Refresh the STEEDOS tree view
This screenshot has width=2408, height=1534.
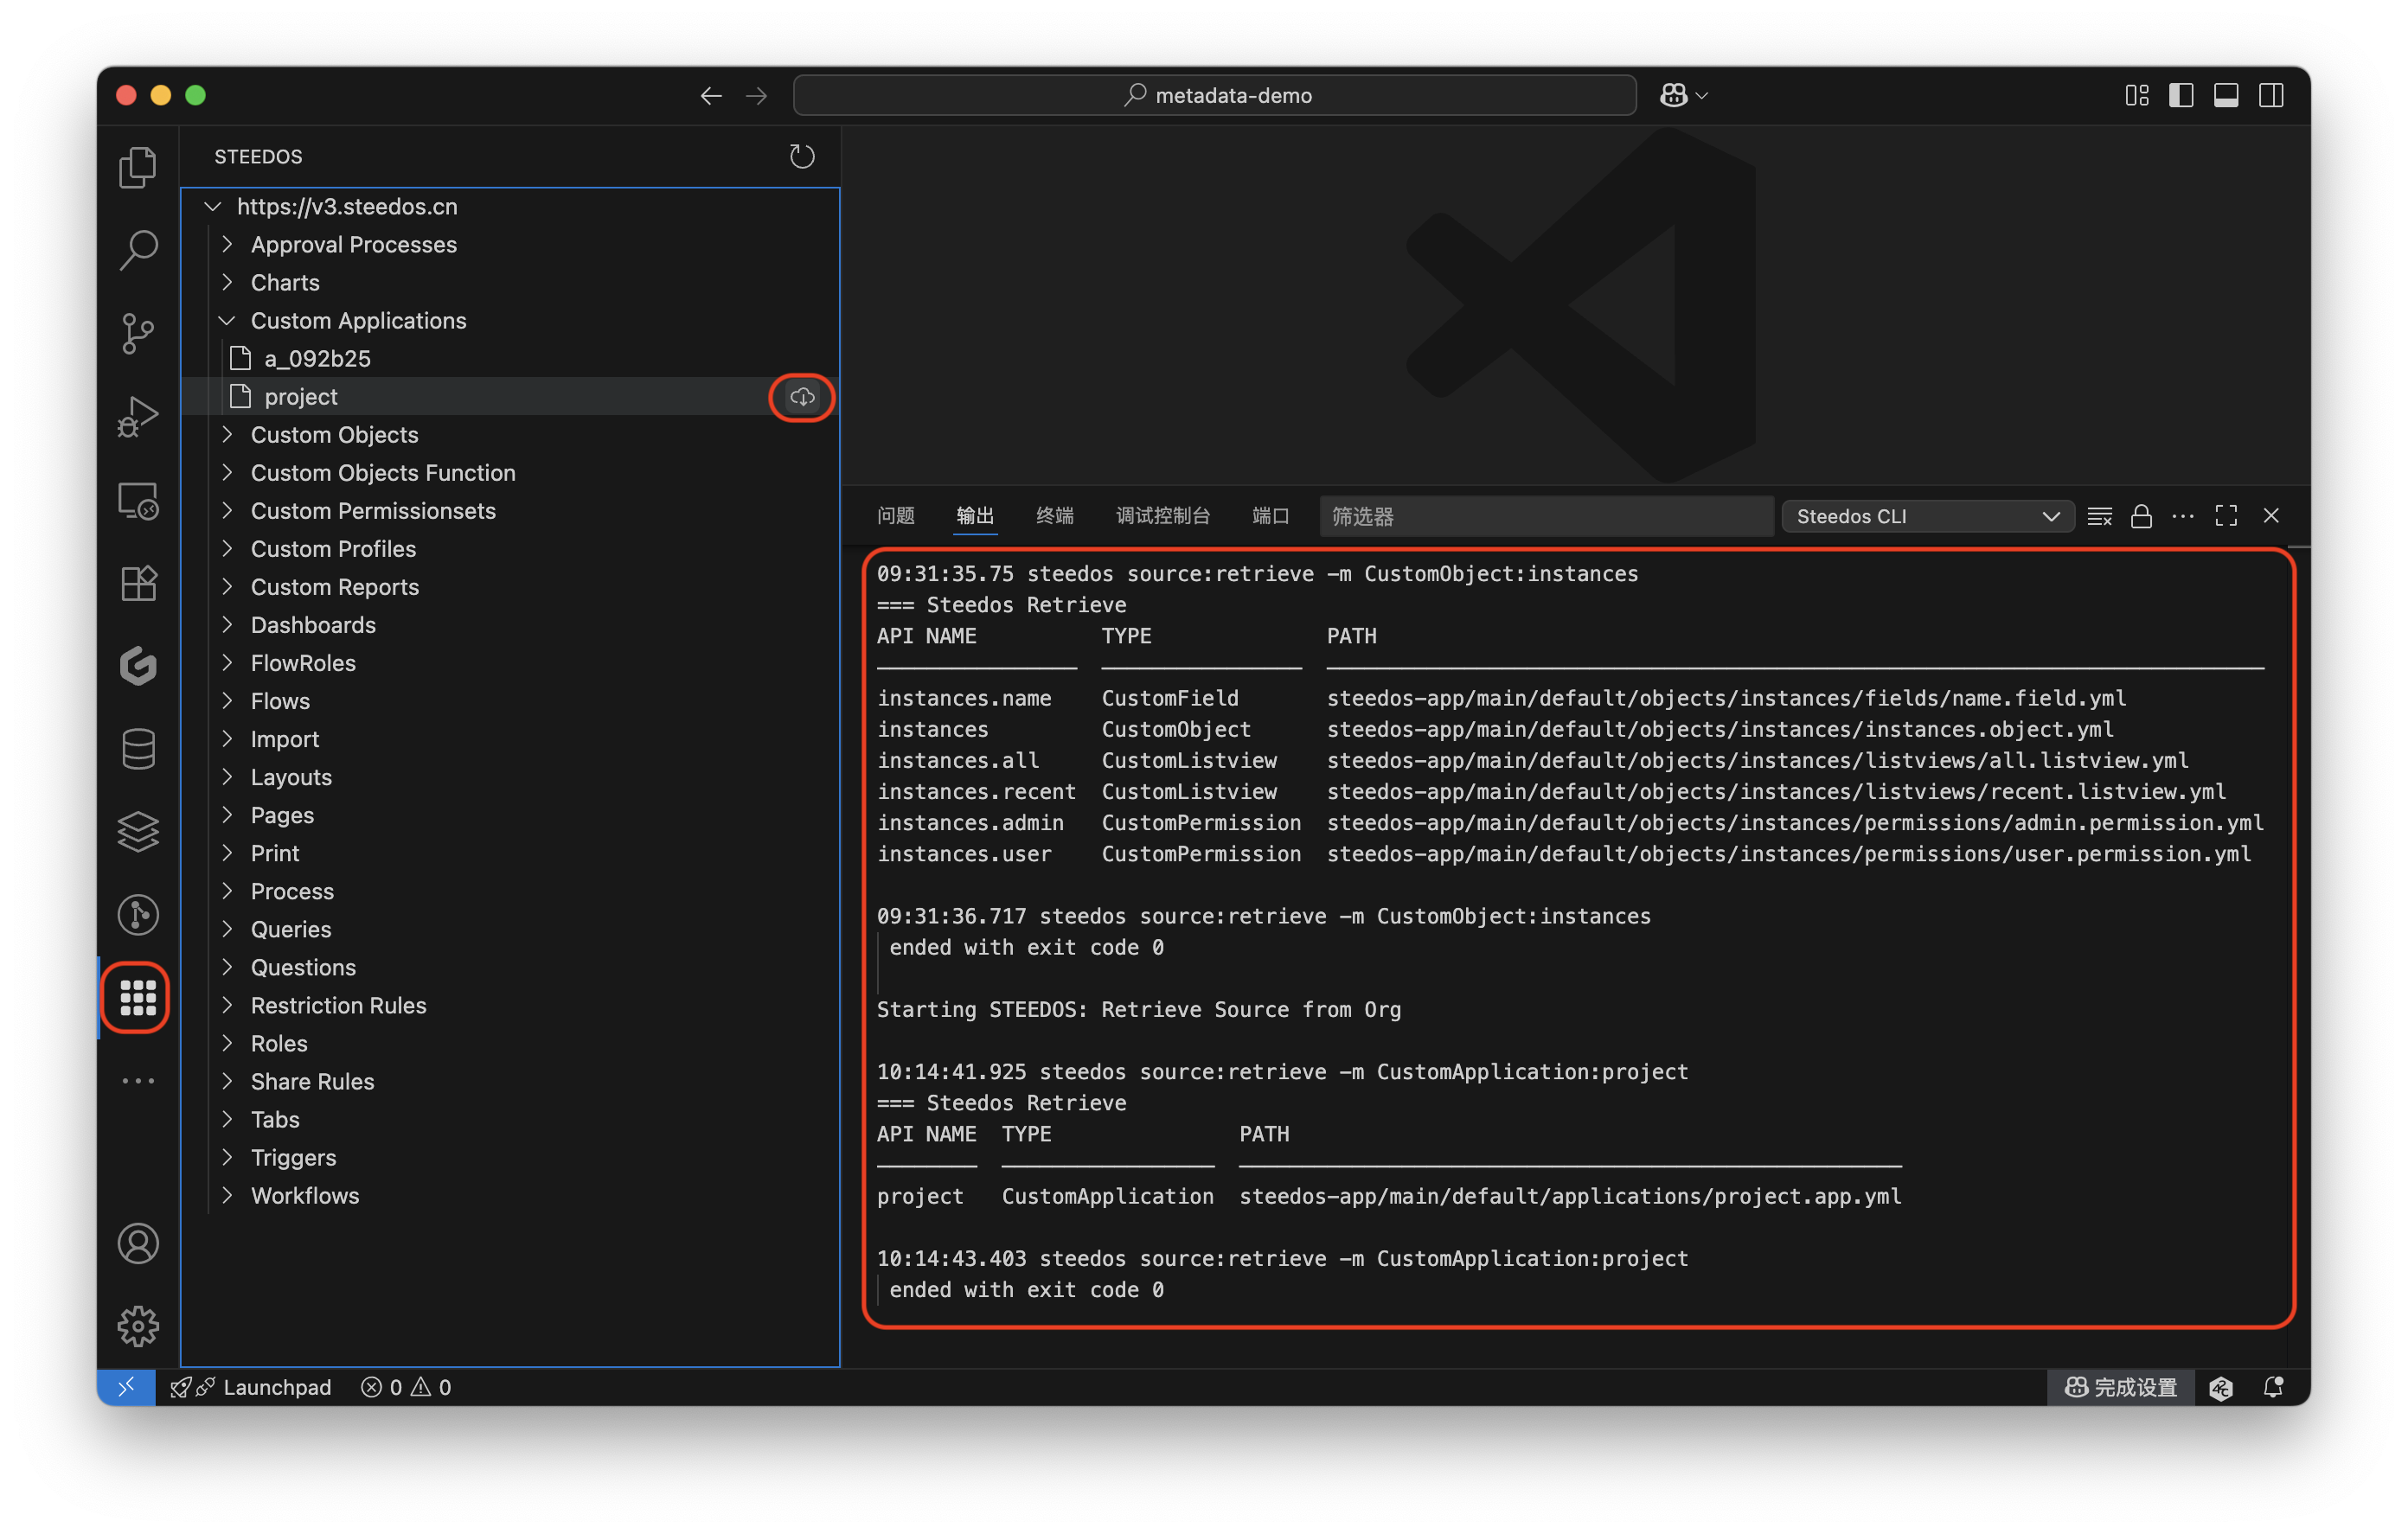coord(802,156)
